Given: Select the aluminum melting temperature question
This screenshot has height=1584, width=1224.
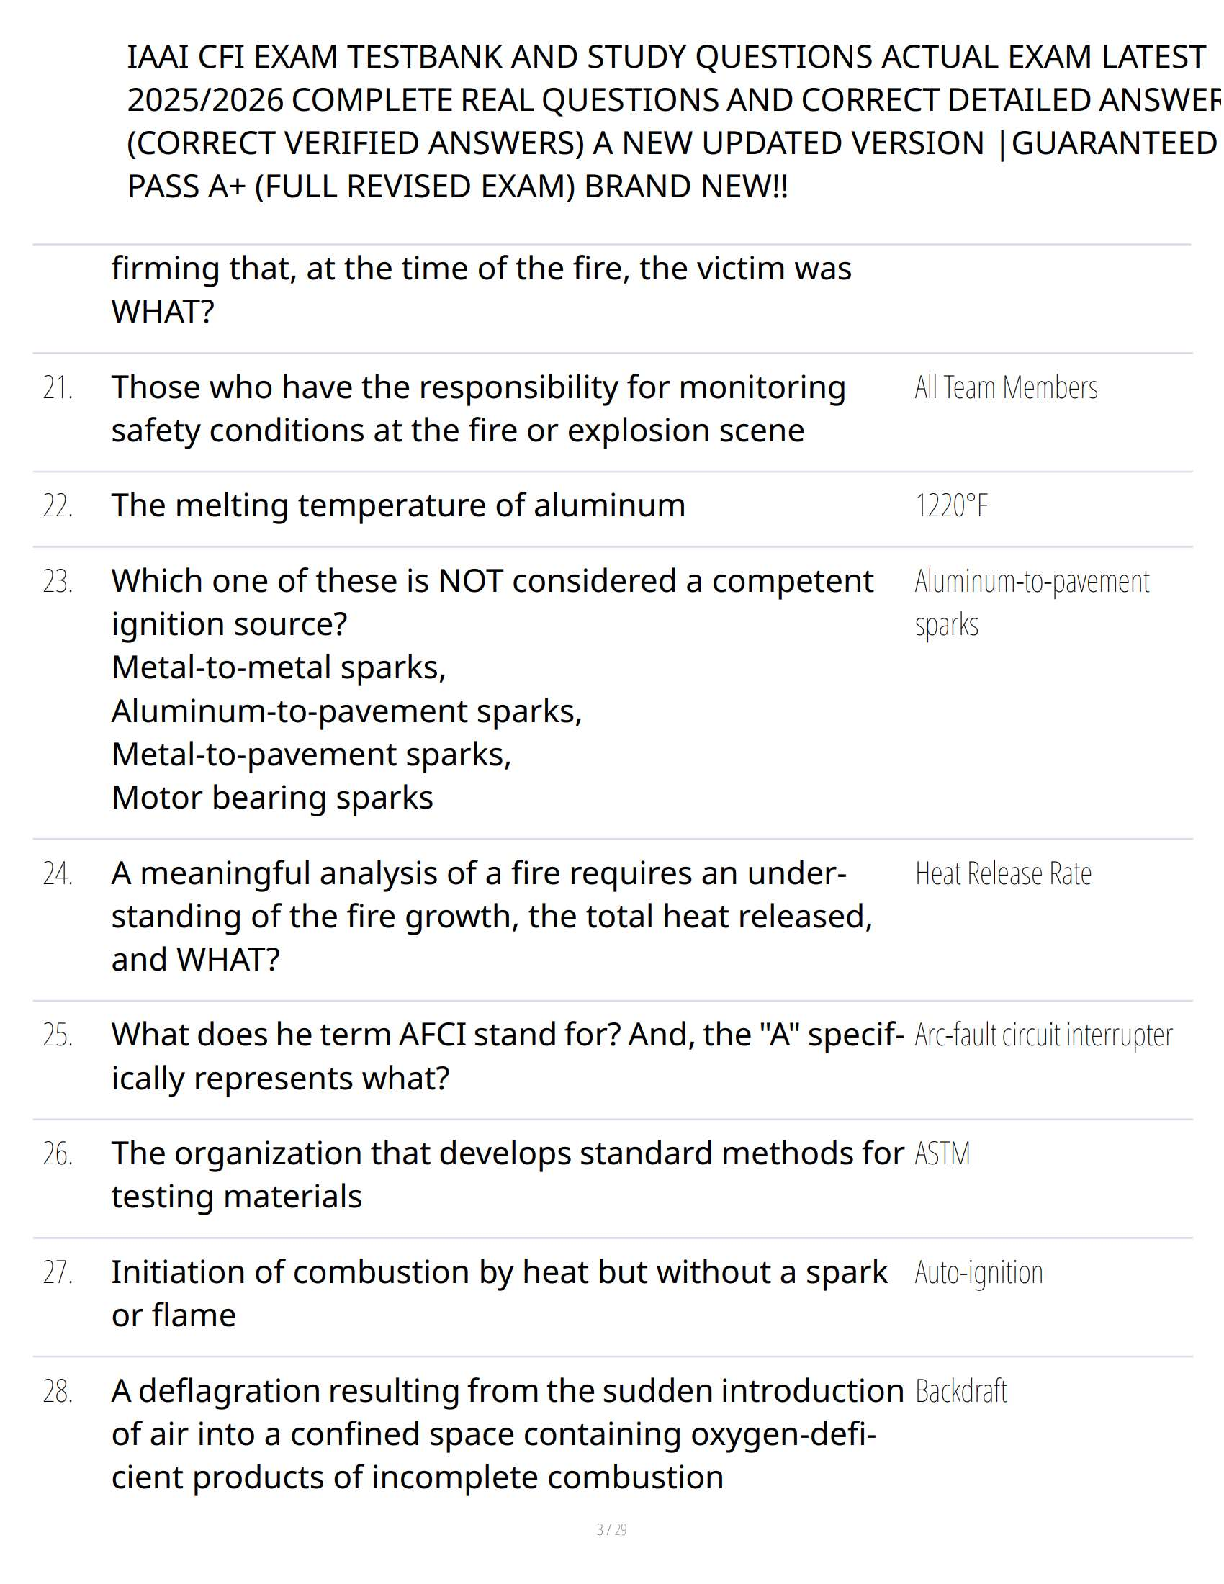Looking at the screenshot, I should point(398,505).
